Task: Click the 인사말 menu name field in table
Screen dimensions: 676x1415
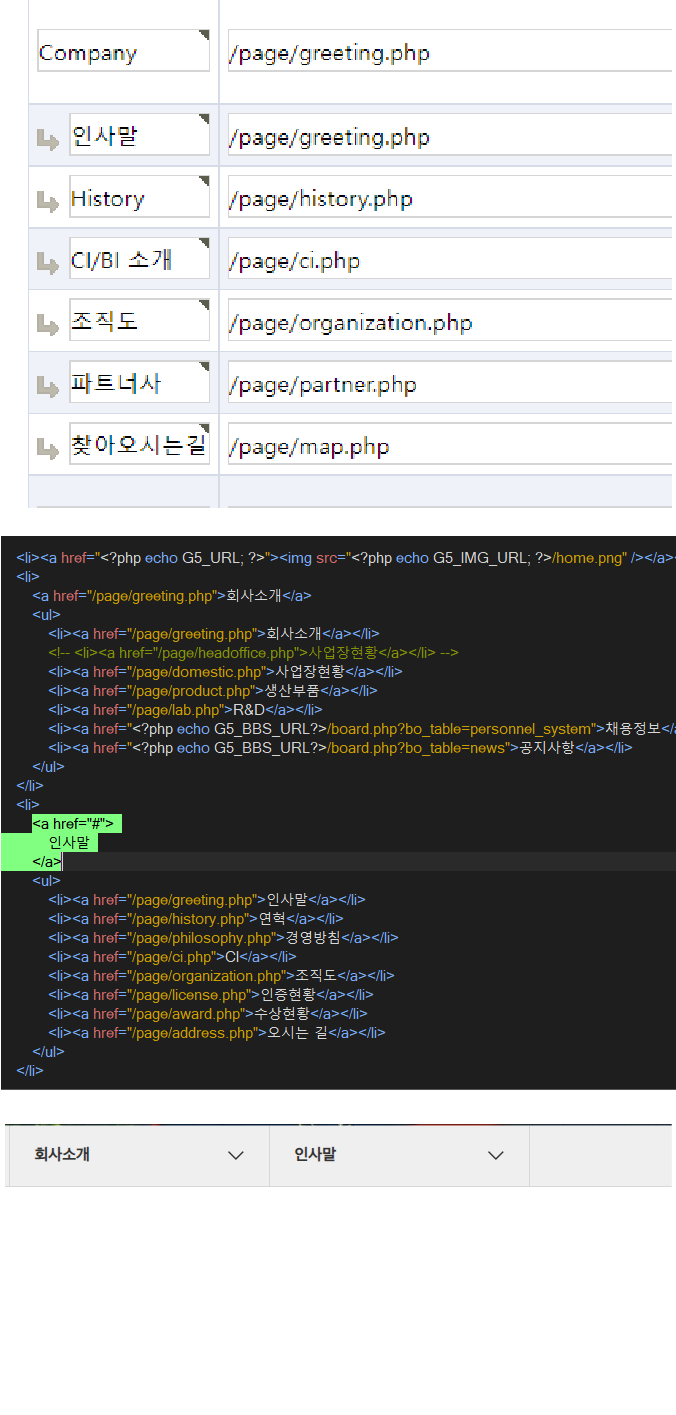Action: (x=140, y=134)
